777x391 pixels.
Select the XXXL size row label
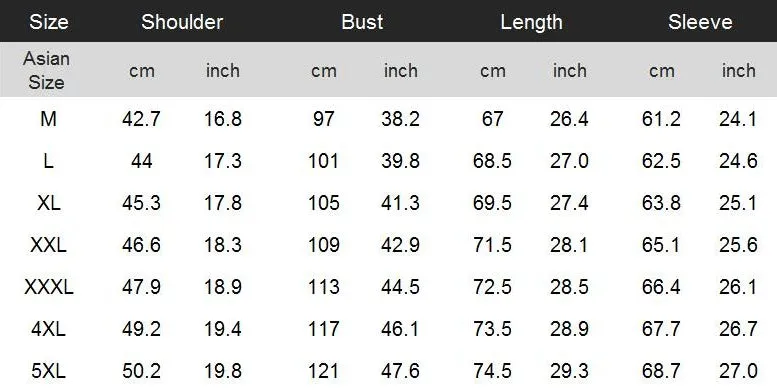point(49,287)
